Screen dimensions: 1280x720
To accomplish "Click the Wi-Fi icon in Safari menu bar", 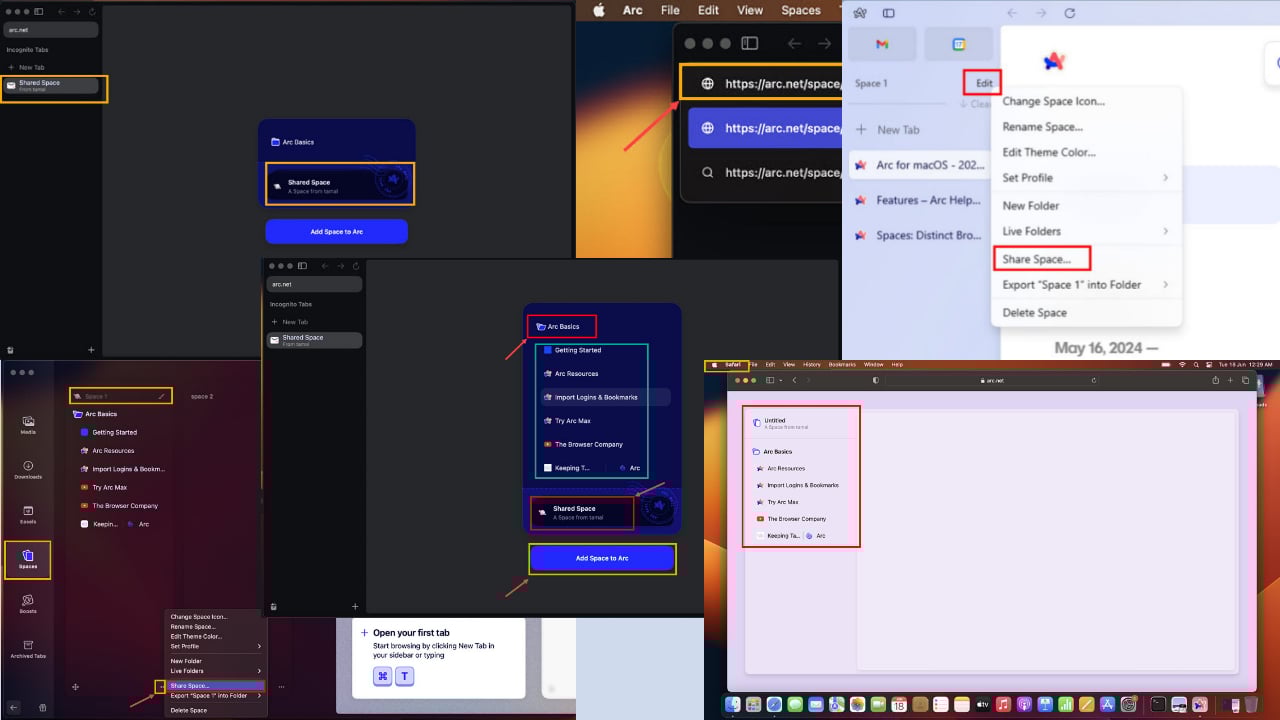I will tap(1181, 364).
